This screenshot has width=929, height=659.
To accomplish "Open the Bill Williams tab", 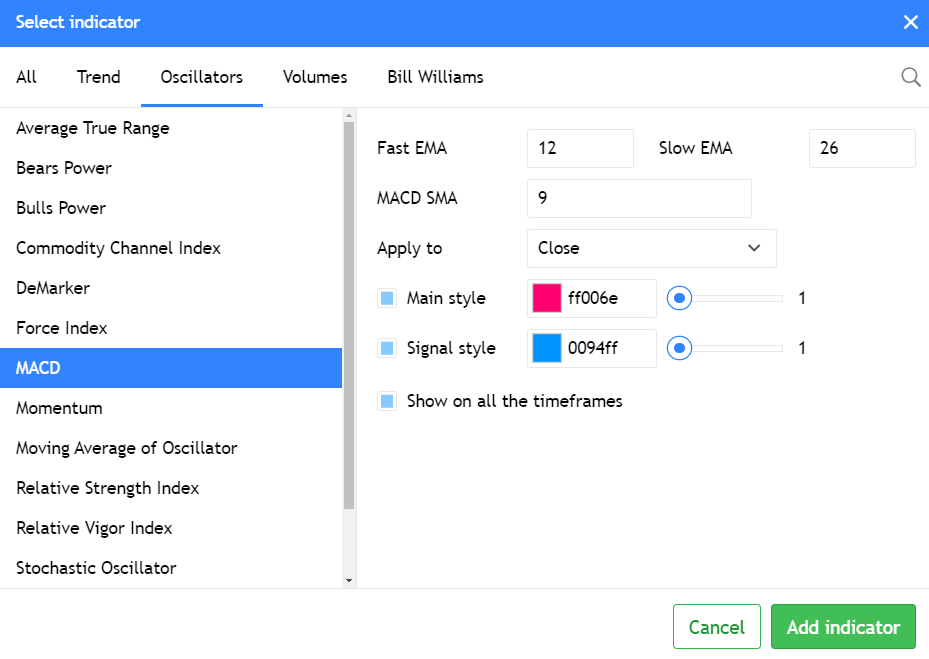I will (x=435, y=77).
